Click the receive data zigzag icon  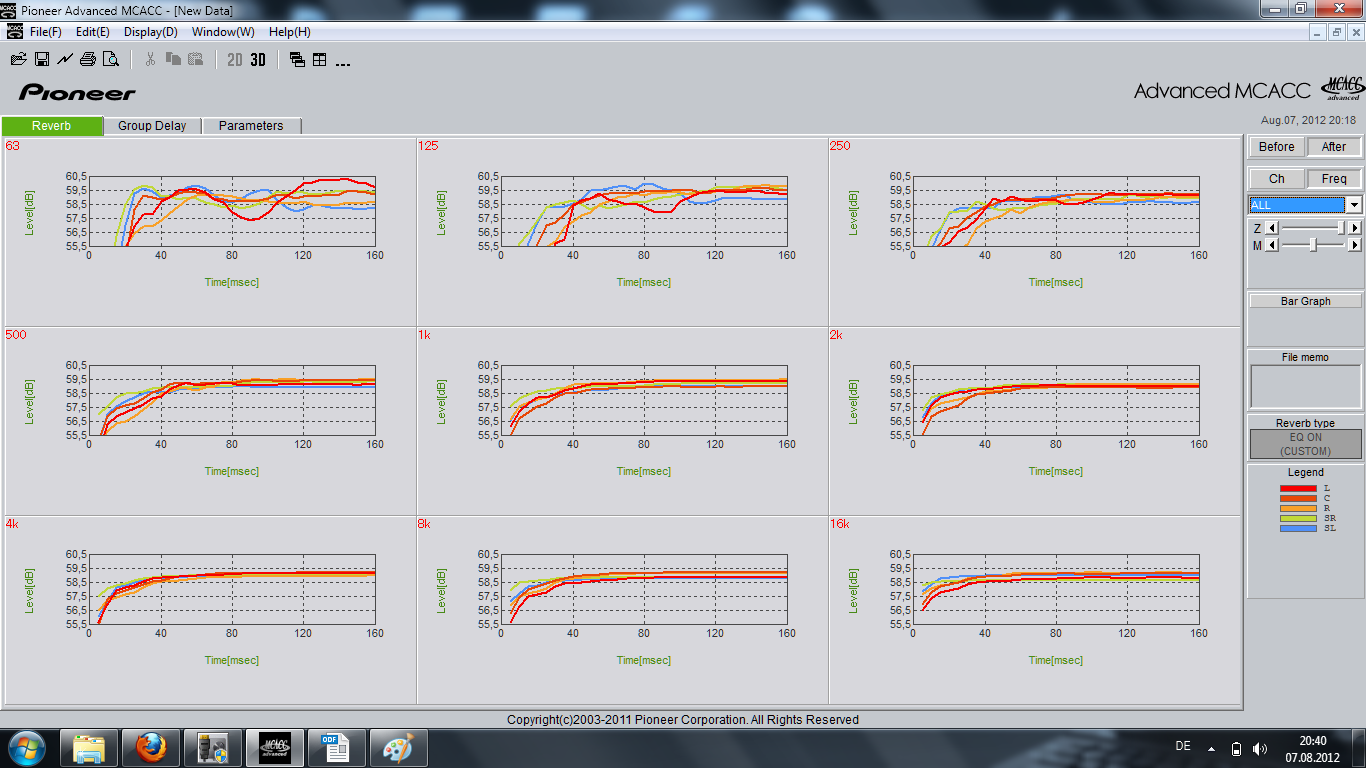click(65, 60)
